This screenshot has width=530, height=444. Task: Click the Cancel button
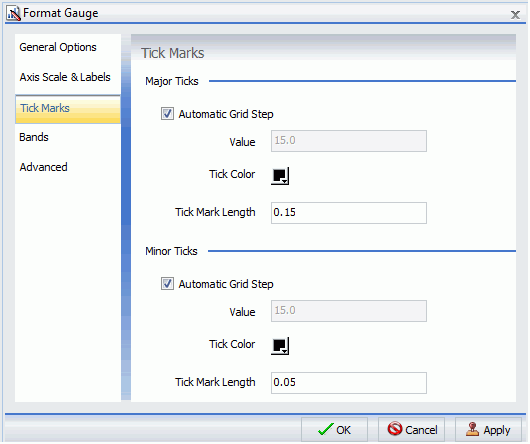pos(411,430)
